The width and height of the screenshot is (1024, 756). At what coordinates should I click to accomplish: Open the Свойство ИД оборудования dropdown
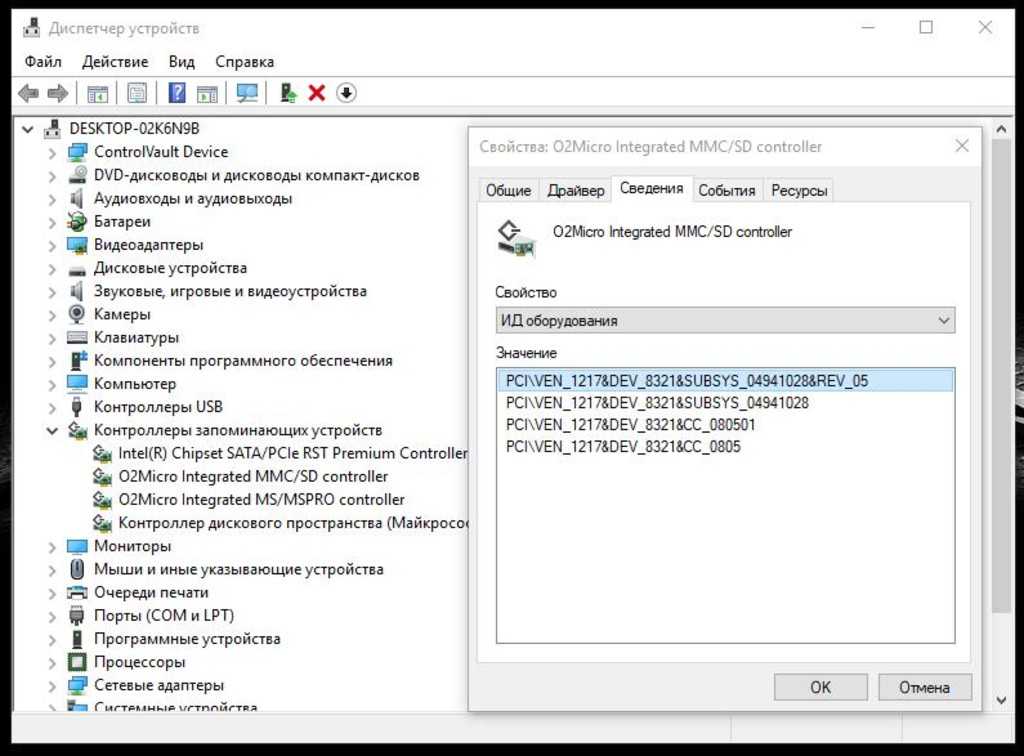tap(725, 321)
